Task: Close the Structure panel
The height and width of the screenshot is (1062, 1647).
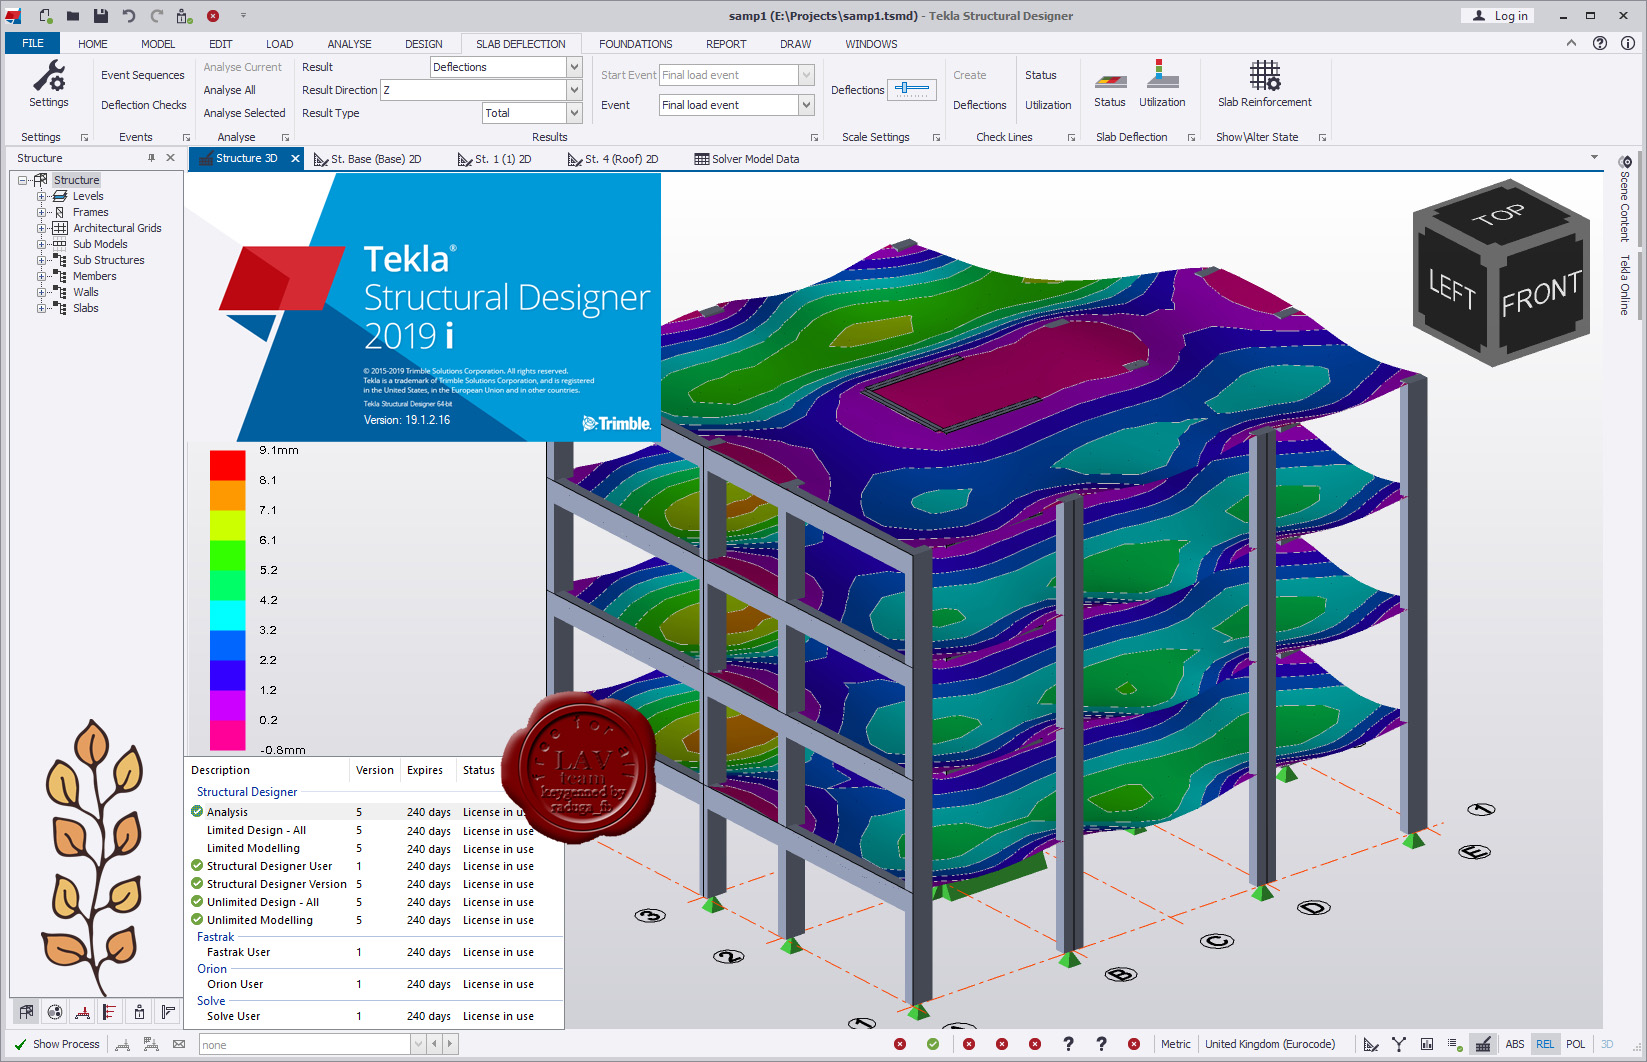Action: [x=170, y=158]
